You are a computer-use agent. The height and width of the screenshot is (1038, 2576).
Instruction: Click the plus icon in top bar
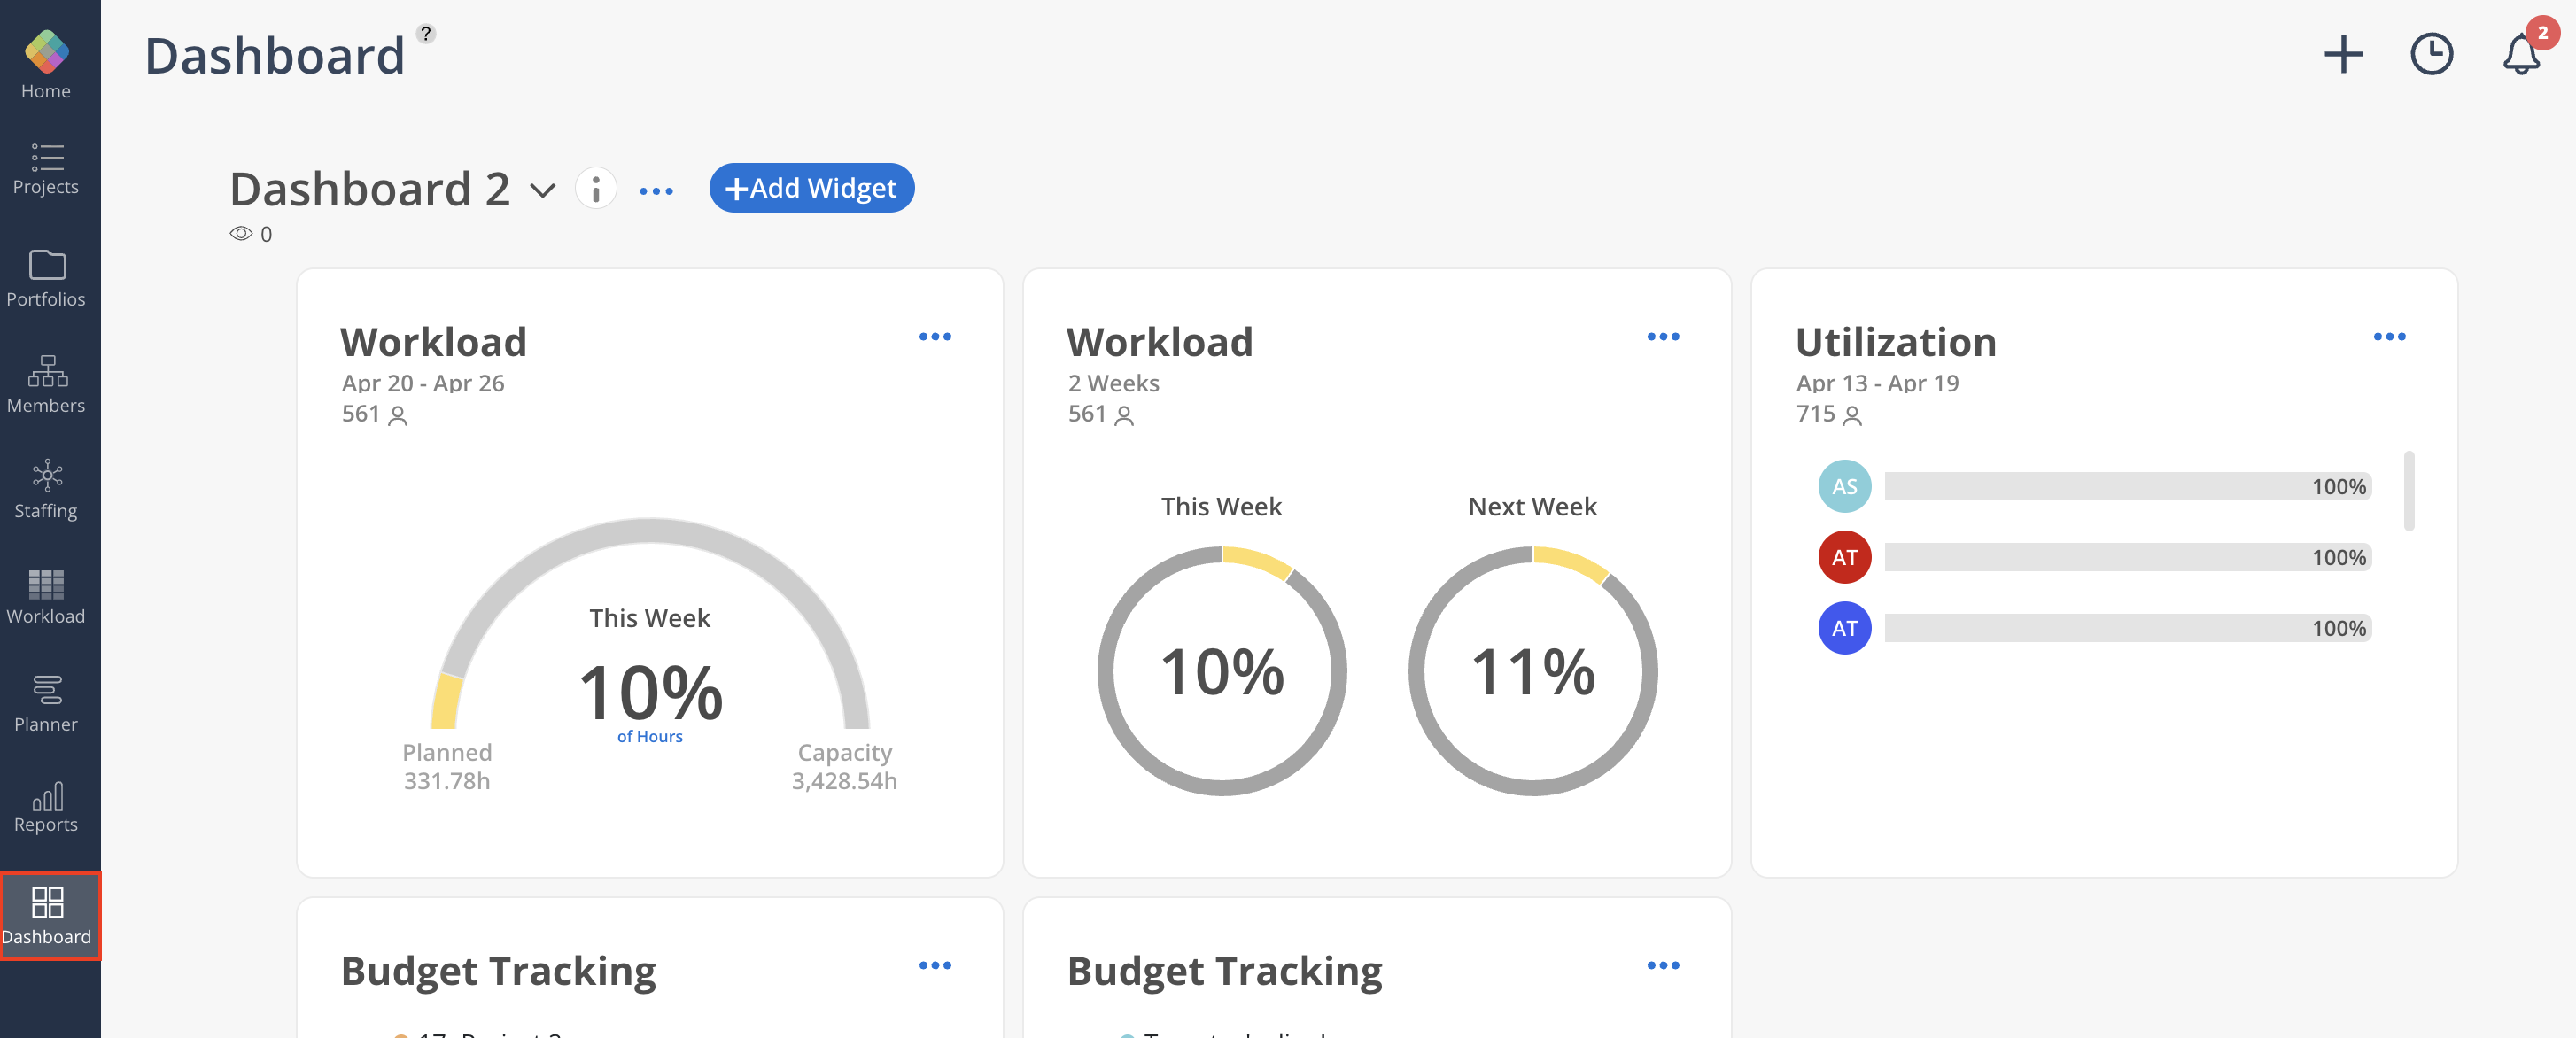[2342, 55]
